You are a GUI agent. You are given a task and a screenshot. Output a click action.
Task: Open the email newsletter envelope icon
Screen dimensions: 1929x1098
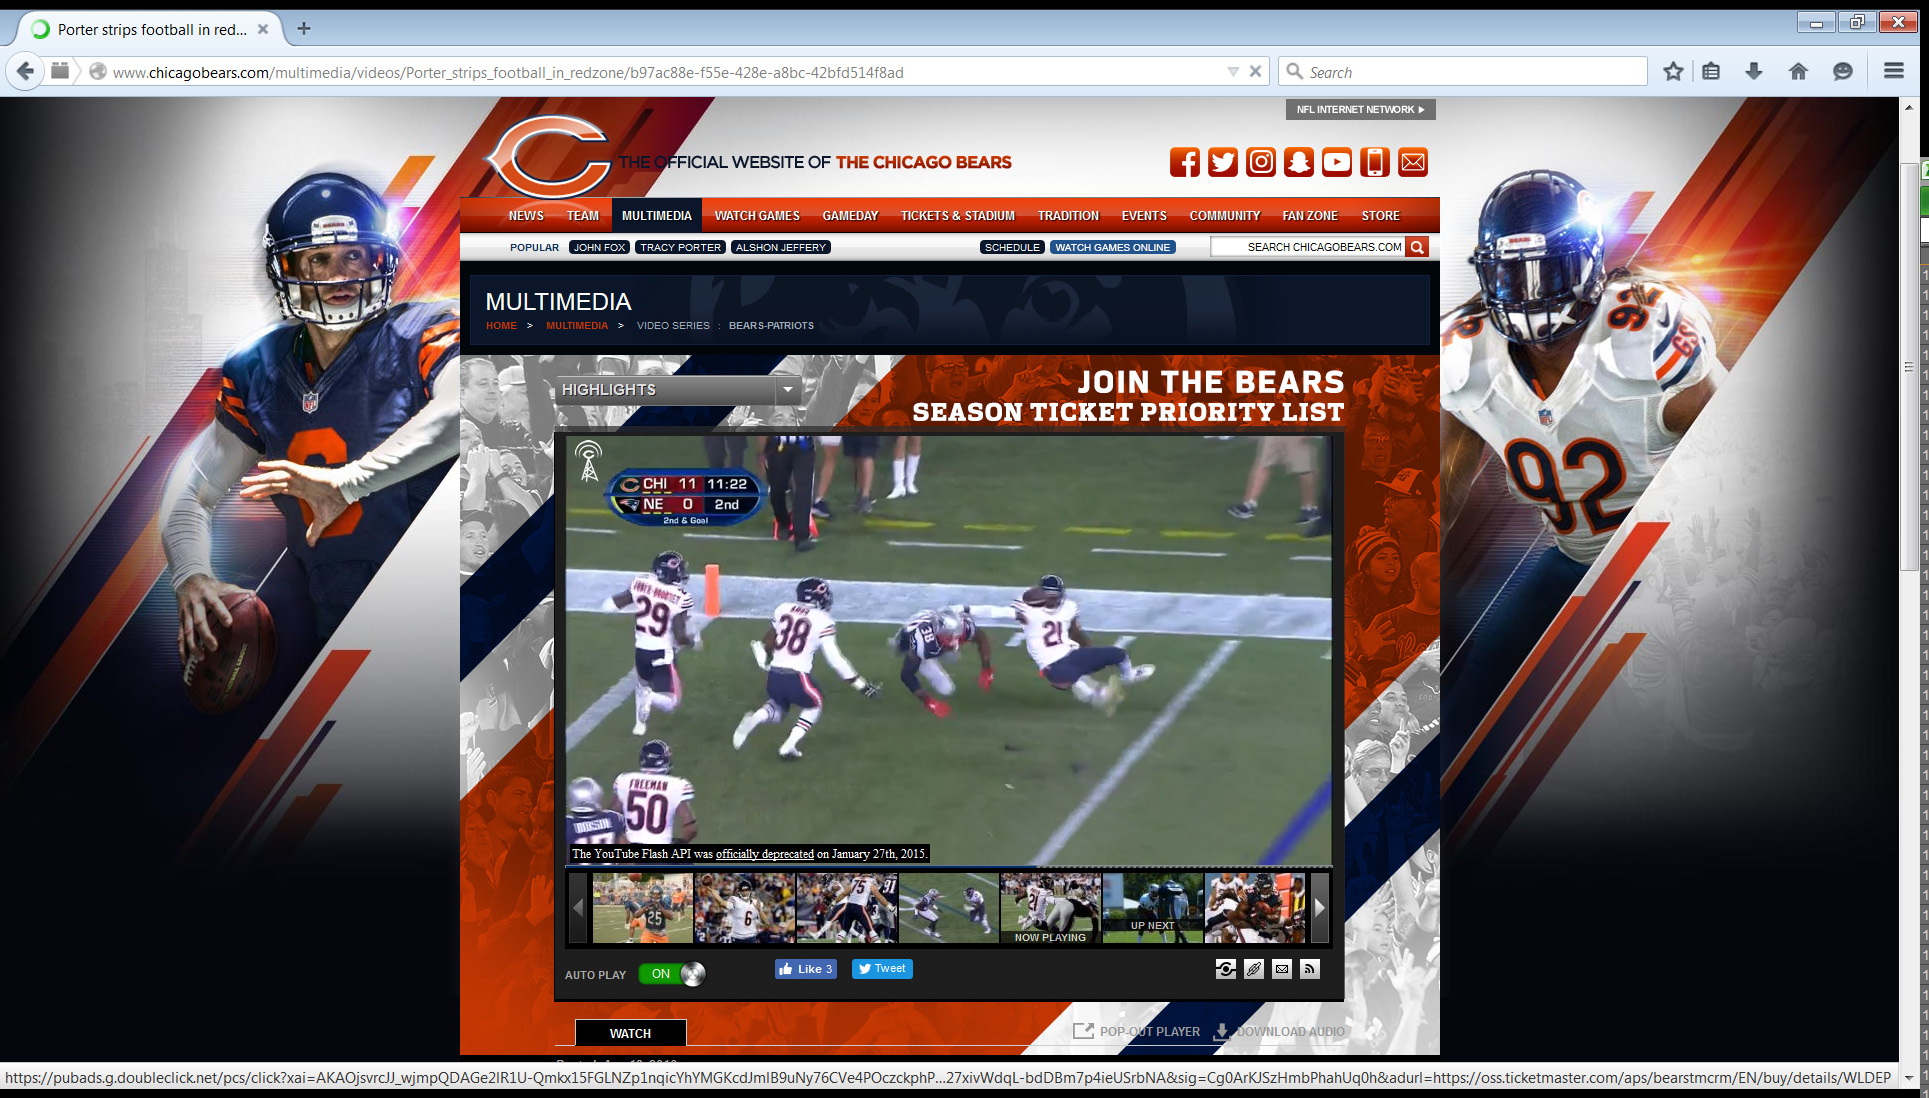1413,162
